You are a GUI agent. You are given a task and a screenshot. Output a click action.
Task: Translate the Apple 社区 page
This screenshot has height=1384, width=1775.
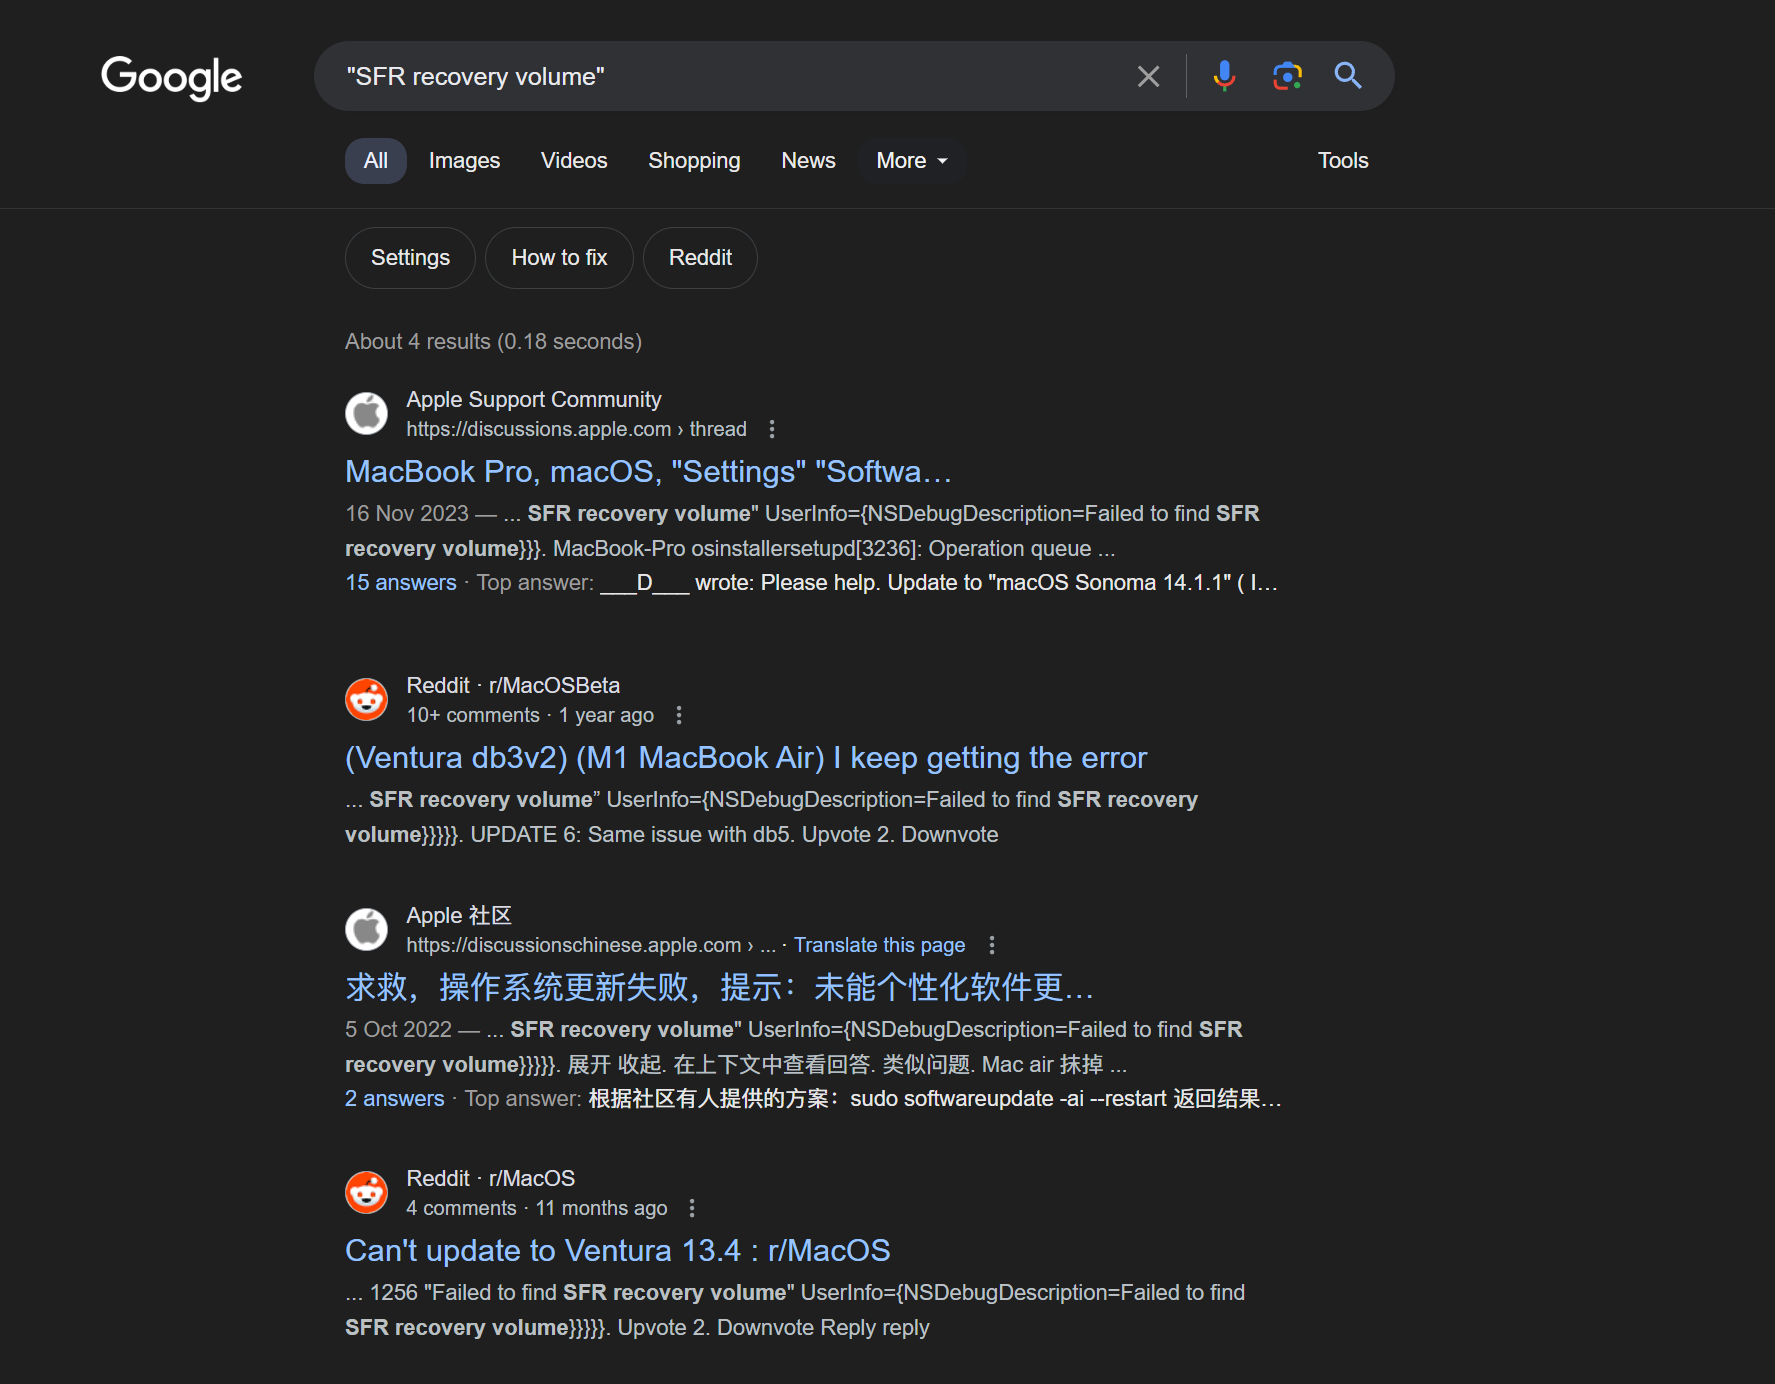tap(879, 944)
